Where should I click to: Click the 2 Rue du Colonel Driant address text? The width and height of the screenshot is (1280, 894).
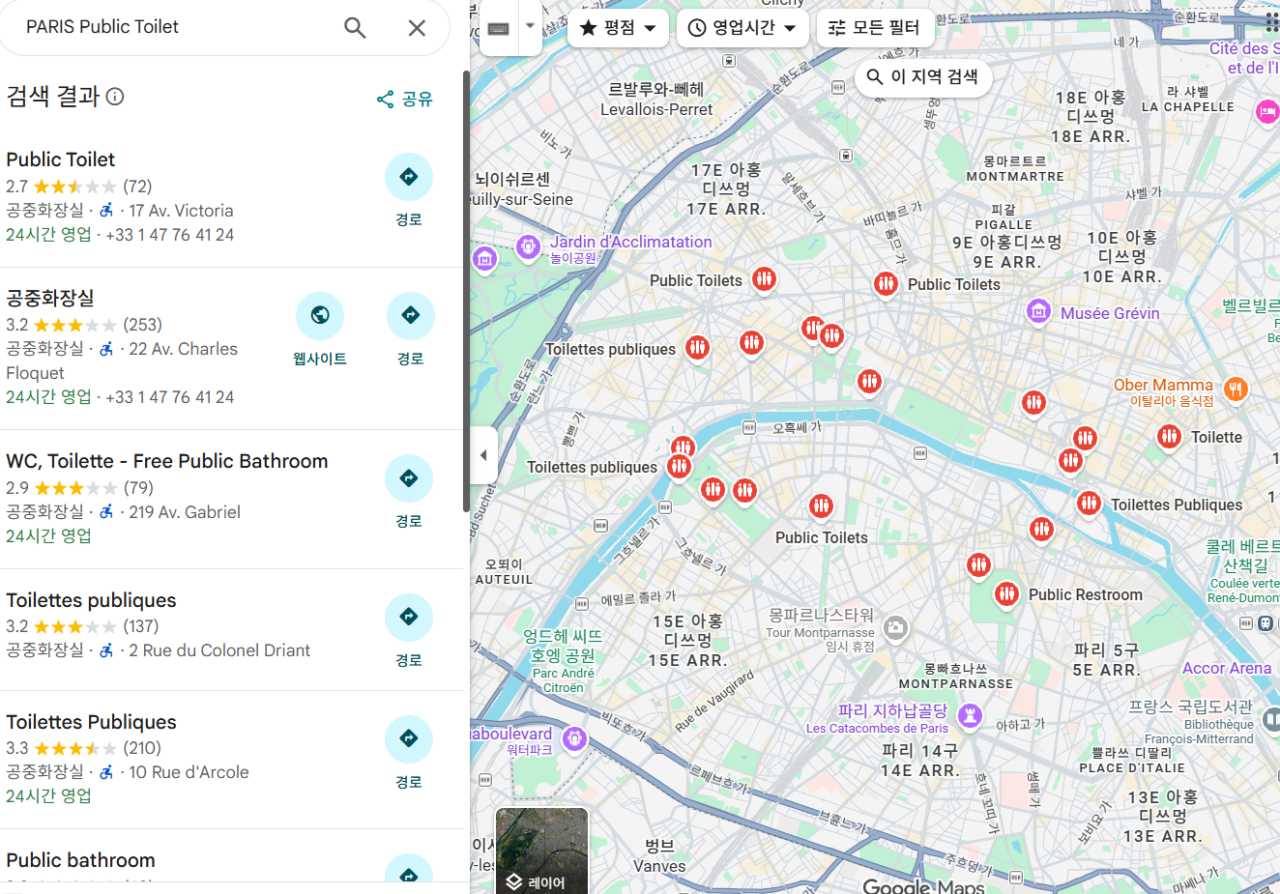click(x=220, y=651)
